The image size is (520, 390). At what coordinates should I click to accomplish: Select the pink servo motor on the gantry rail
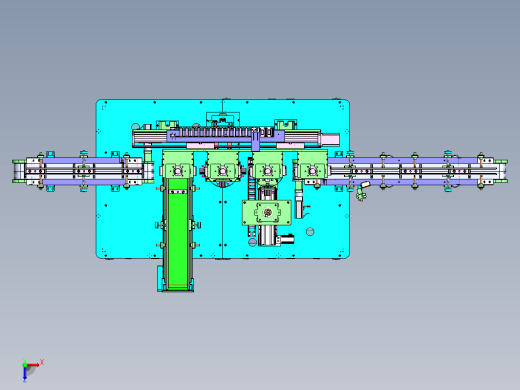(330, 139)
